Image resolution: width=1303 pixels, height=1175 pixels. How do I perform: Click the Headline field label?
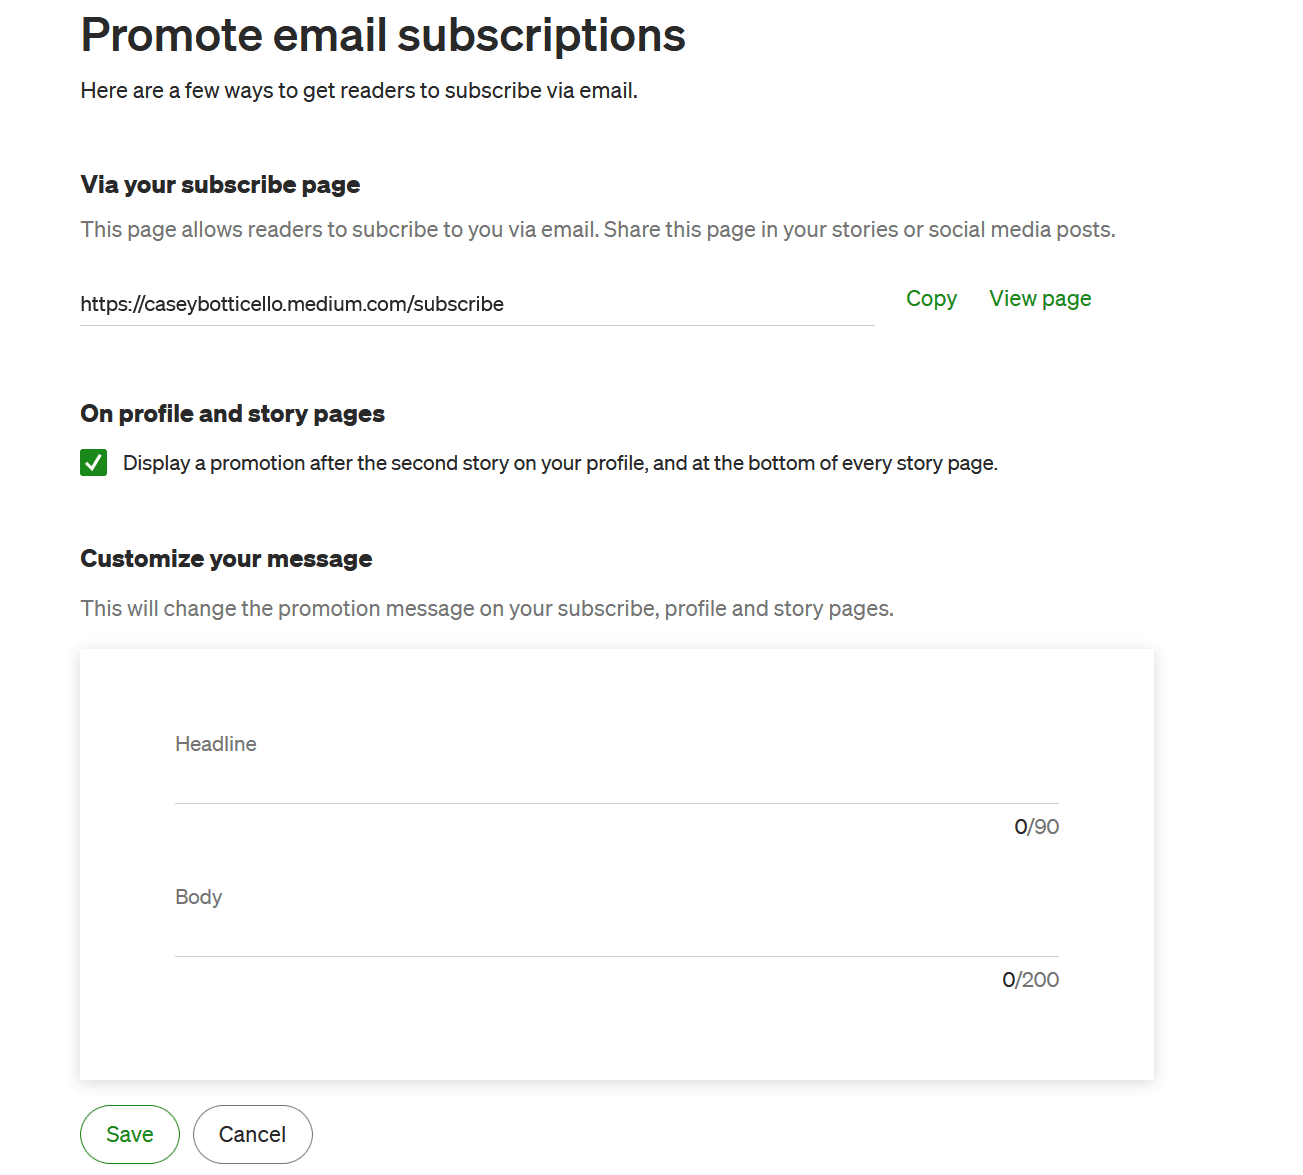click(x=216, y=744)
